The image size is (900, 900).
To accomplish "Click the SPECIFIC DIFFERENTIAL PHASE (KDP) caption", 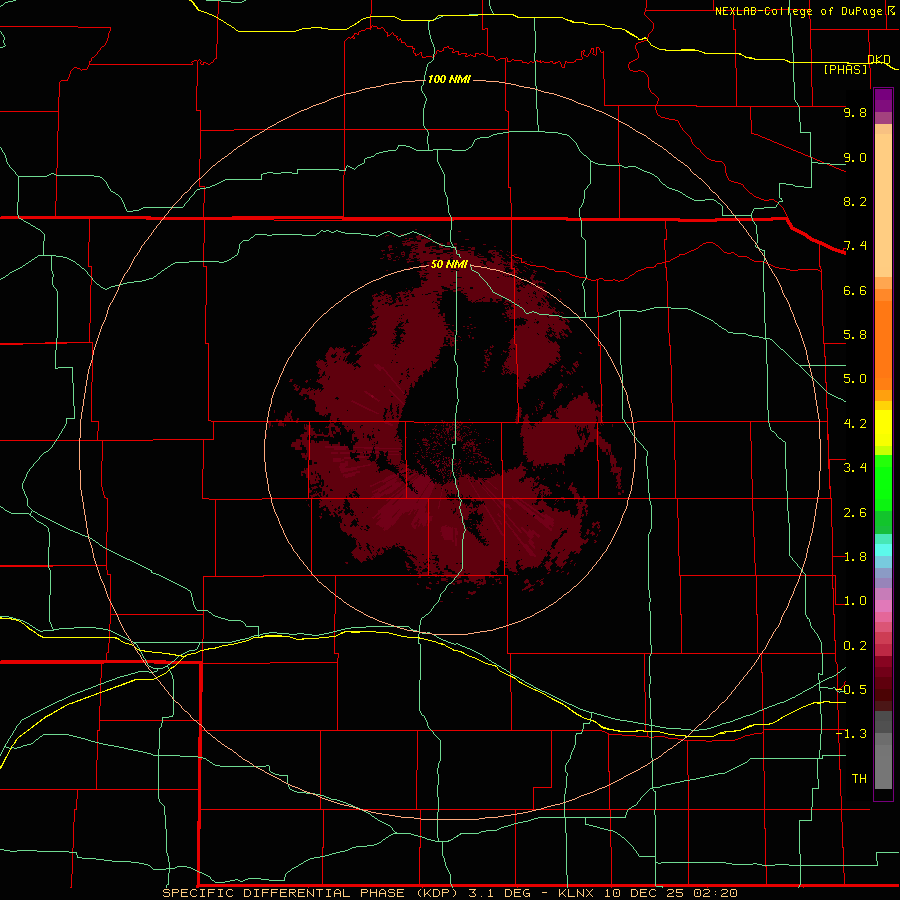I will [312, 893].
